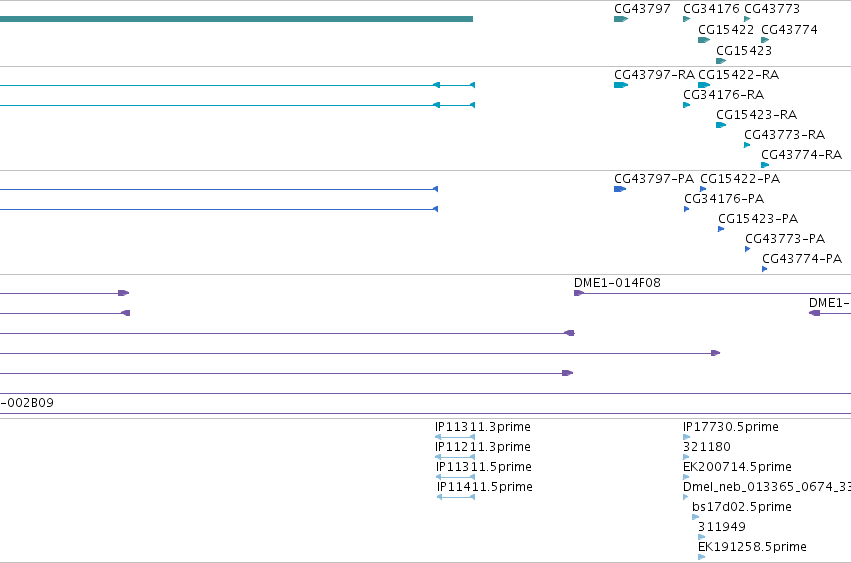
Task: Click the bs17d02.5prime label
Action: 742,507
